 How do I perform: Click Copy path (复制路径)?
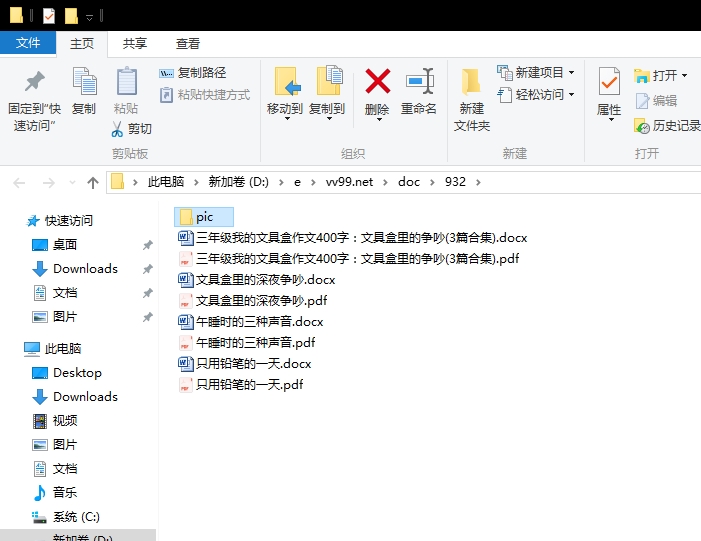click(193, 73)
